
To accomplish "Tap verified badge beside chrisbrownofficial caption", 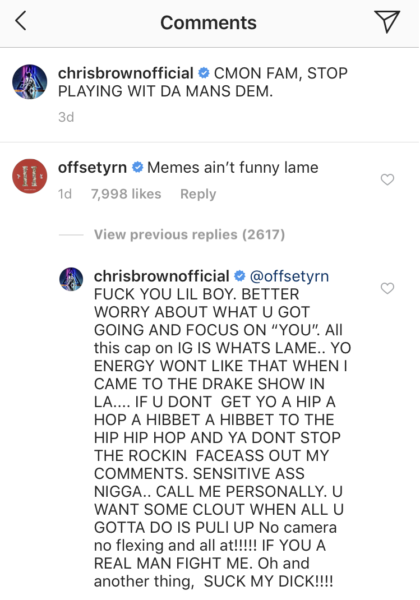I will [x=204, y=73].
